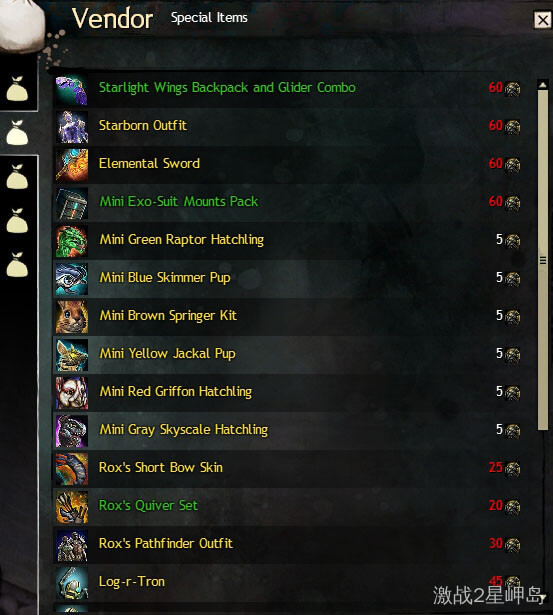Click the Starborn Outfit item icon

pyautogui.click(x=72, y=127)
